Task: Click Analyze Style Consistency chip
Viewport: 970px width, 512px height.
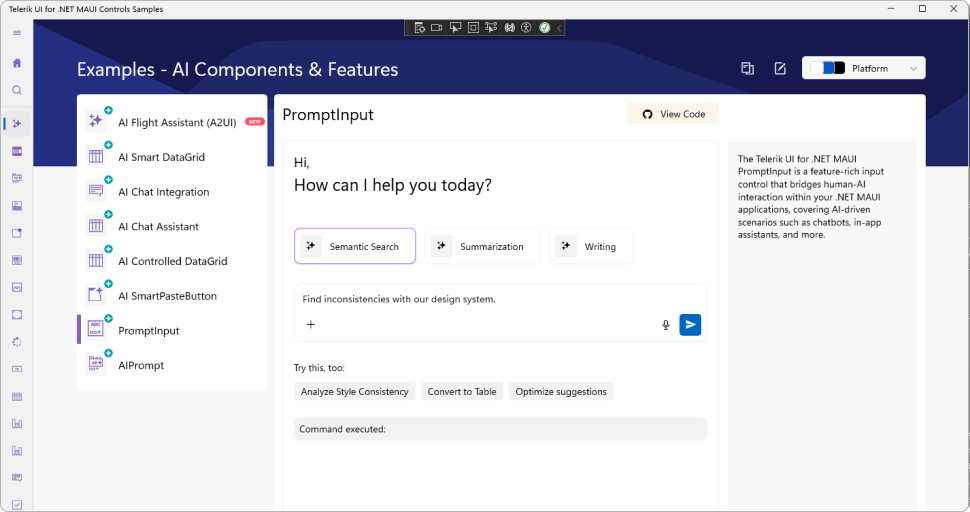Action: (x=354, y=391)
